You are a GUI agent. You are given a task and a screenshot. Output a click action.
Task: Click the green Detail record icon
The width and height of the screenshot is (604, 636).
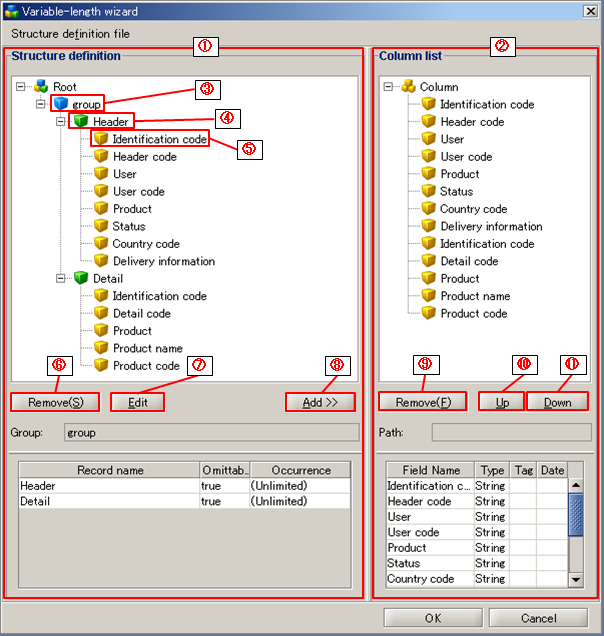point(80,278)
